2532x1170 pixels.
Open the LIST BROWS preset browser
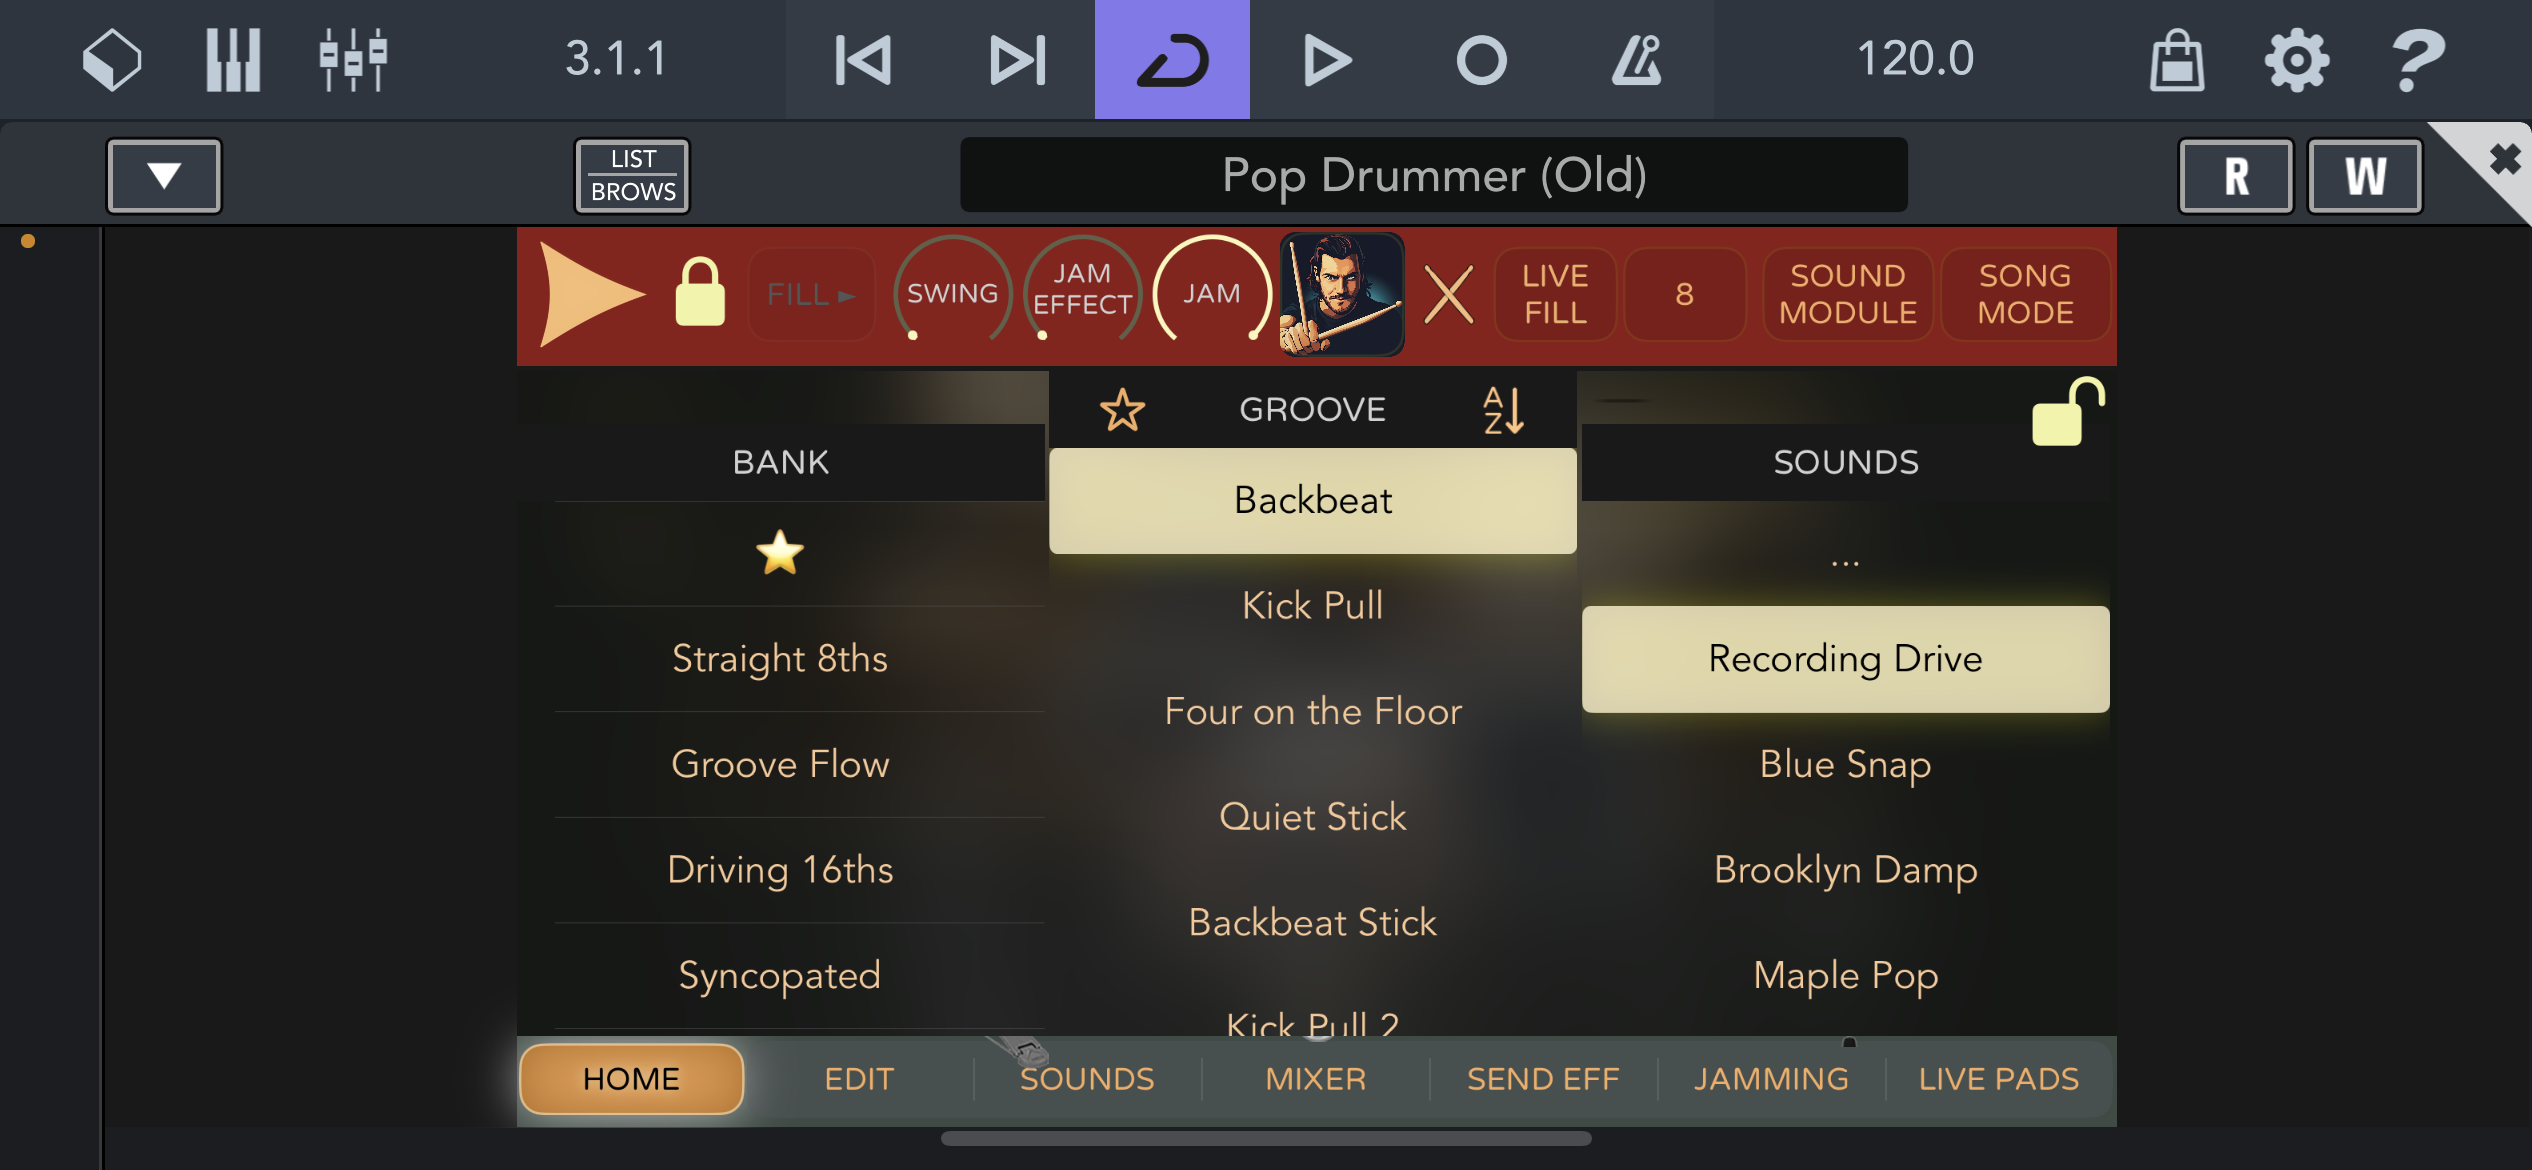pos(632,176)
